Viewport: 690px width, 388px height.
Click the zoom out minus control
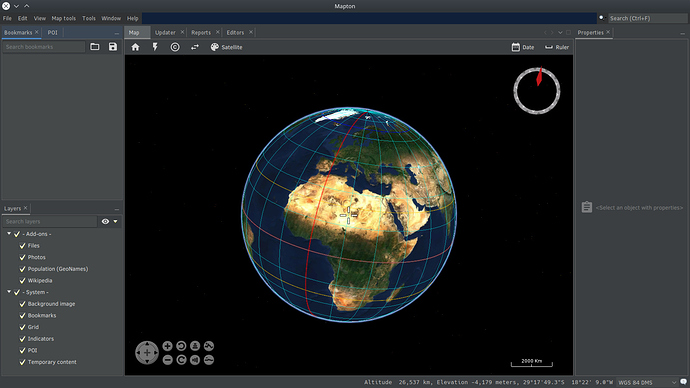point(167,360)
